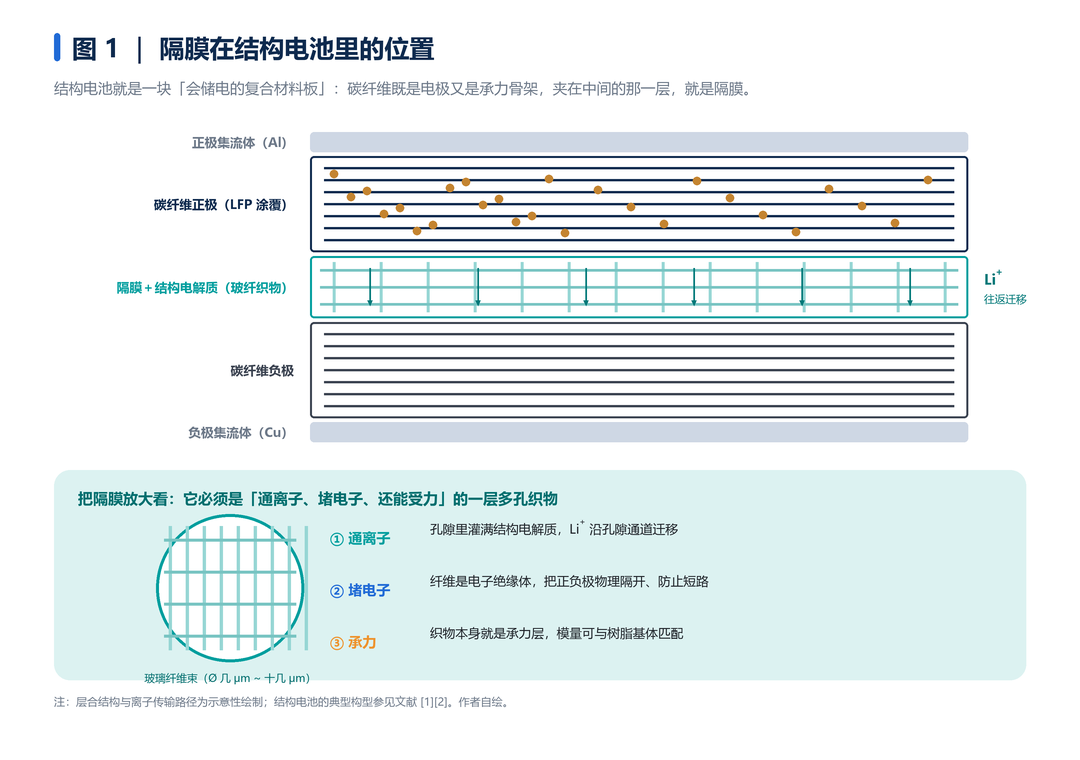This screenshot has height=760, width=1080.
Task: Select the label "碳纤维负极"
Action: pyautogui.click(x=262, y=371)
